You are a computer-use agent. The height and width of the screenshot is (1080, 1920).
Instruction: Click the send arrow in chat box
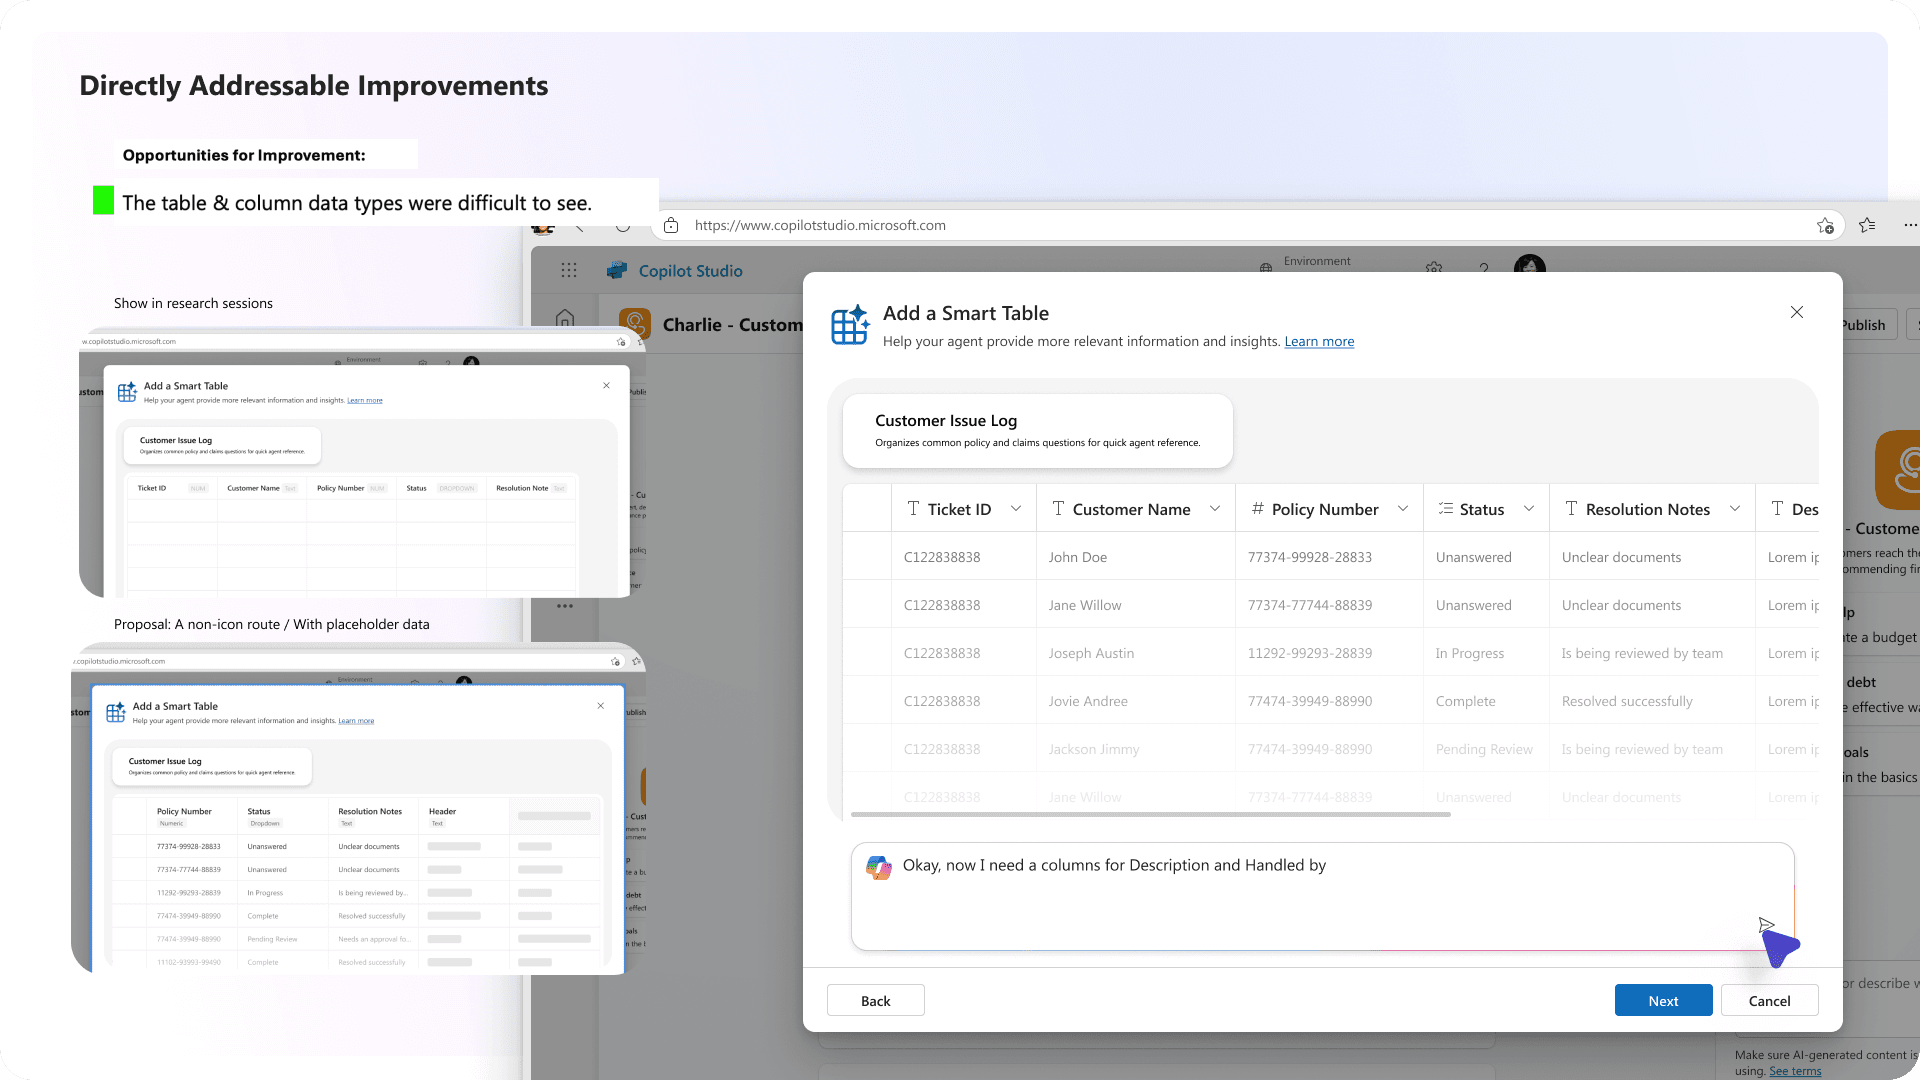coord(1766,925)
